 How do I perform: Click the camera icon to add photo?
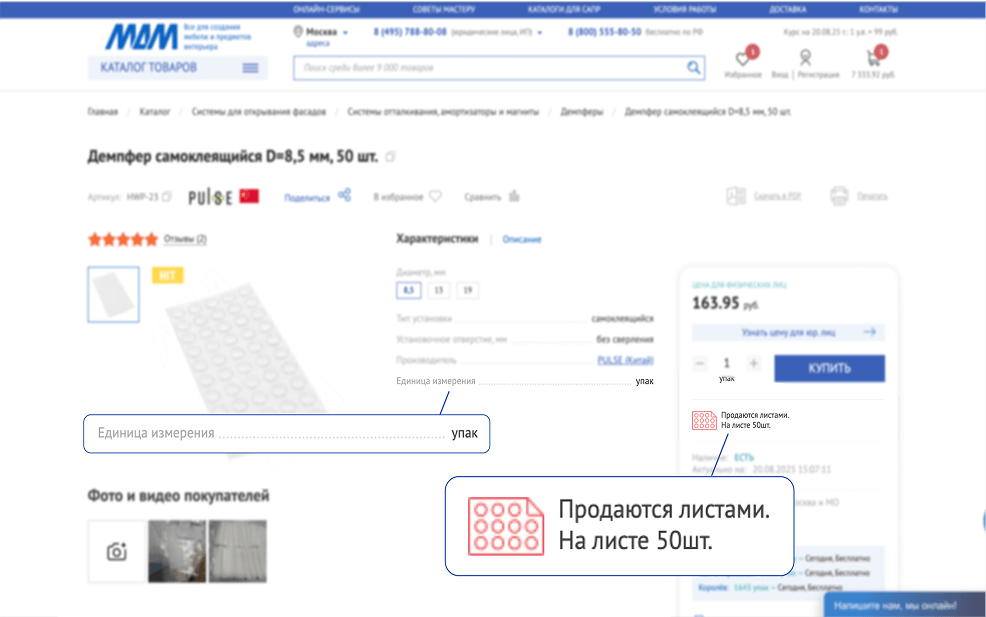click(x=117, y=551)
